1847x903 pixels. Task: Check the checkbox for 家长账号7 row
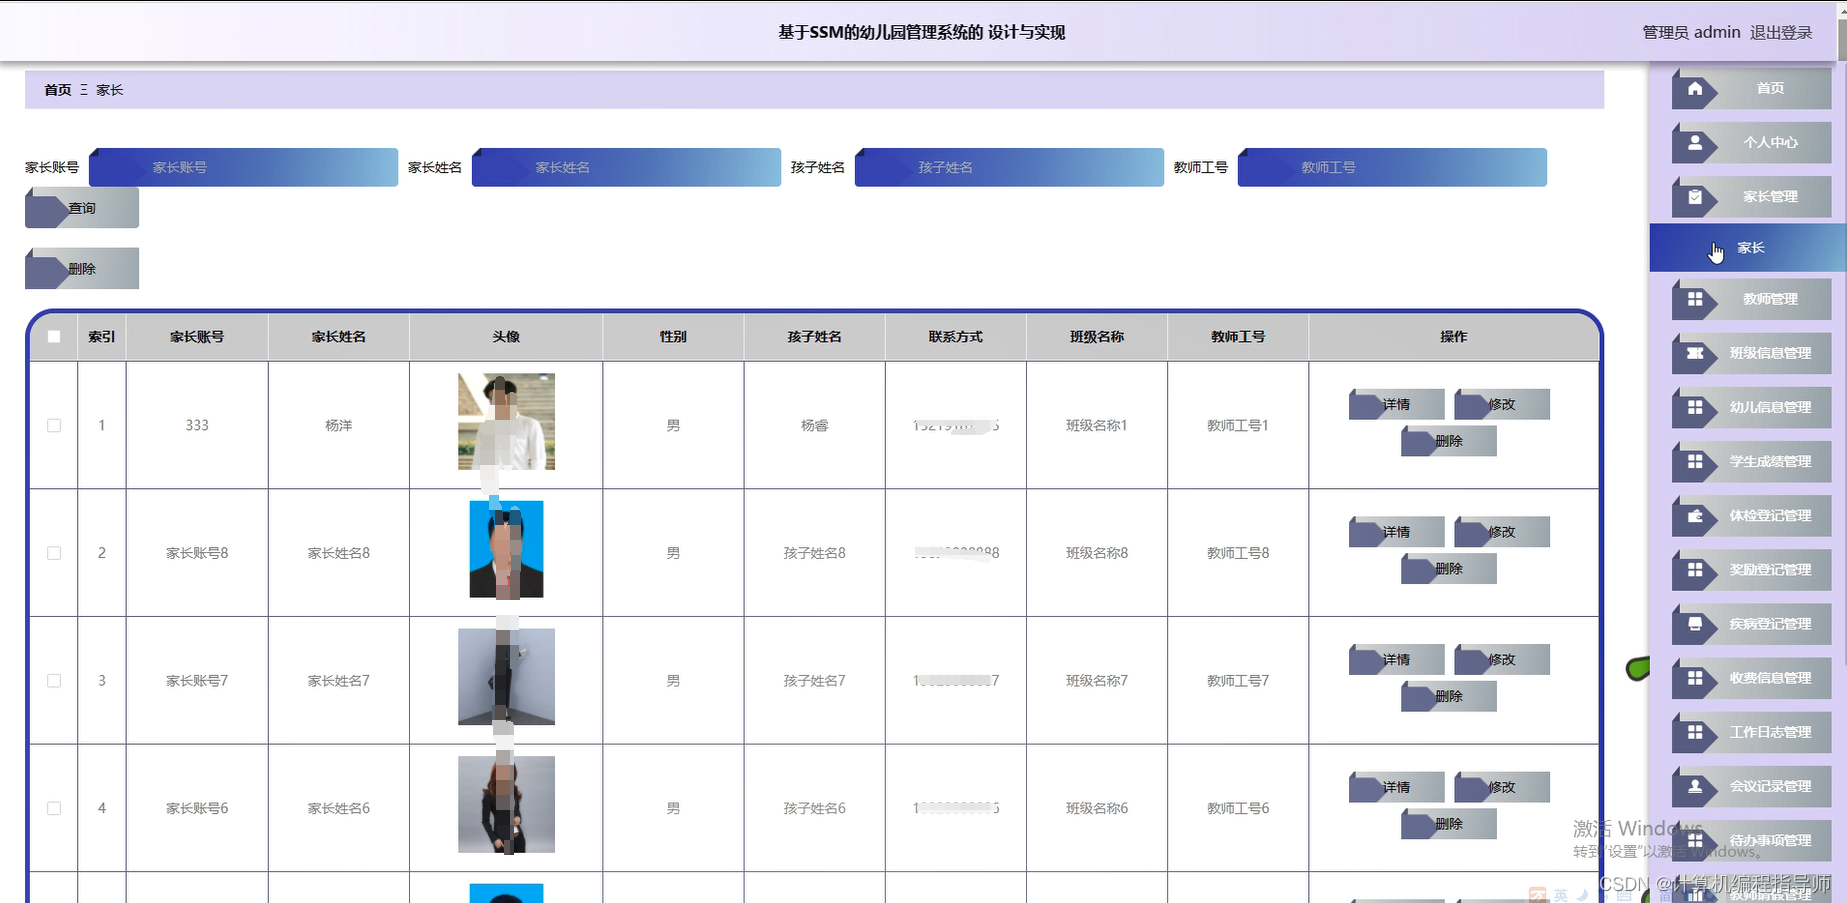[54, 681]
